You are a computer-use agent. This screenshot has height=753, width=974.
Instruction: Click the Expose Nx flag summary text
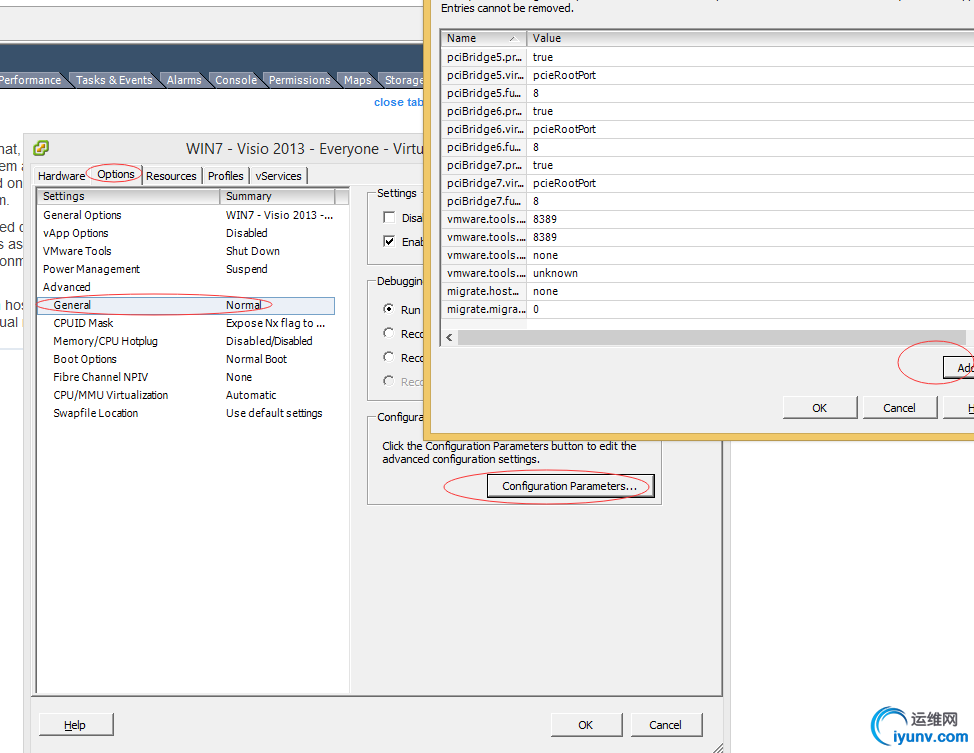[275, 323]
